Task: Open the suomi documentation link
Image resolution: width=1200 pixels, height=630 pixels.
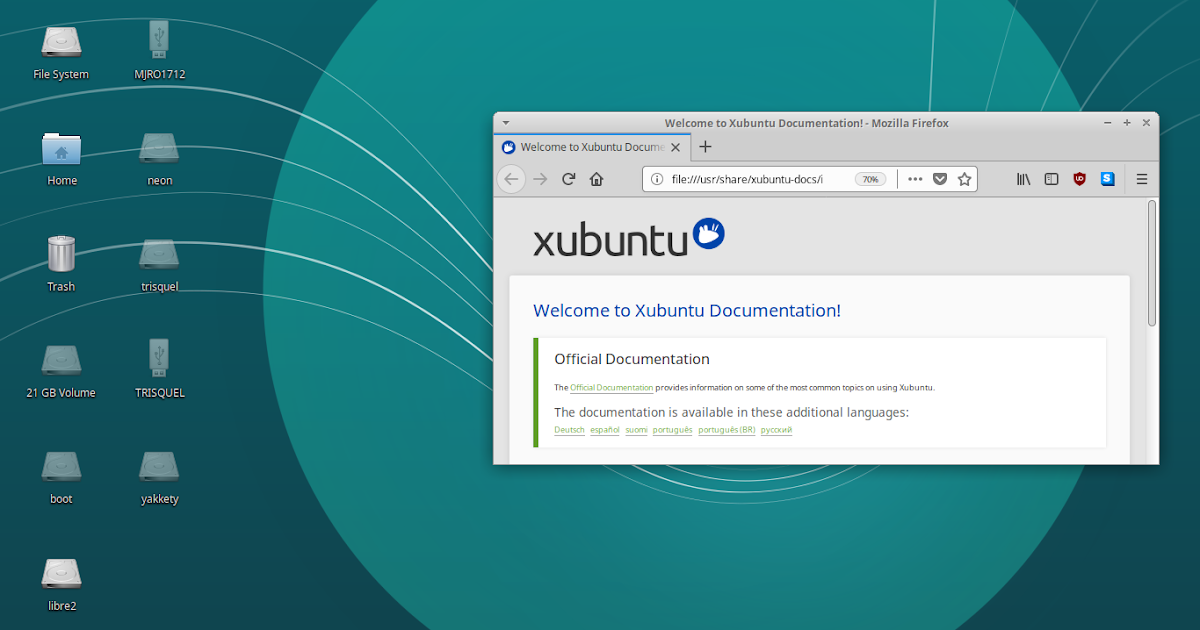Action: [x=636, y=430]
